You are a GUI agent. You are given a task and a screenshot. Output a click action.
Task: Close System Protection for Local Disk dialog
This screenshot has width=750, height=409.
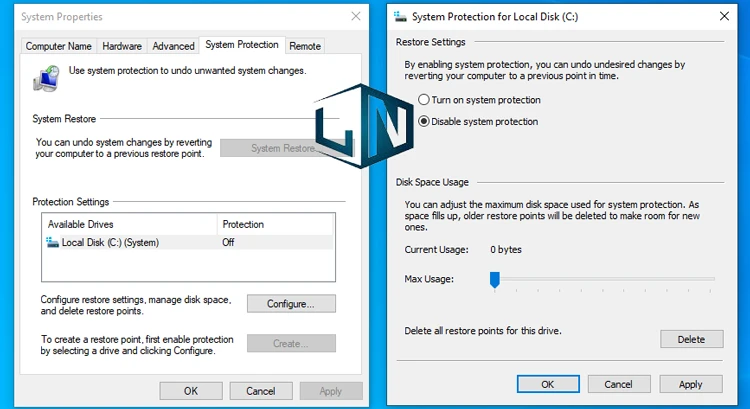(x=724, y=16)
